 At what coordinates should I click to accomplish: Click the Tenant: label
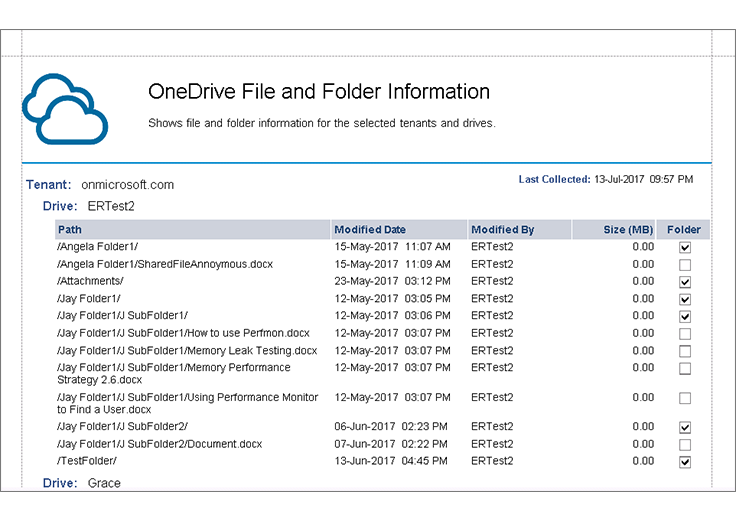[48, 184]
